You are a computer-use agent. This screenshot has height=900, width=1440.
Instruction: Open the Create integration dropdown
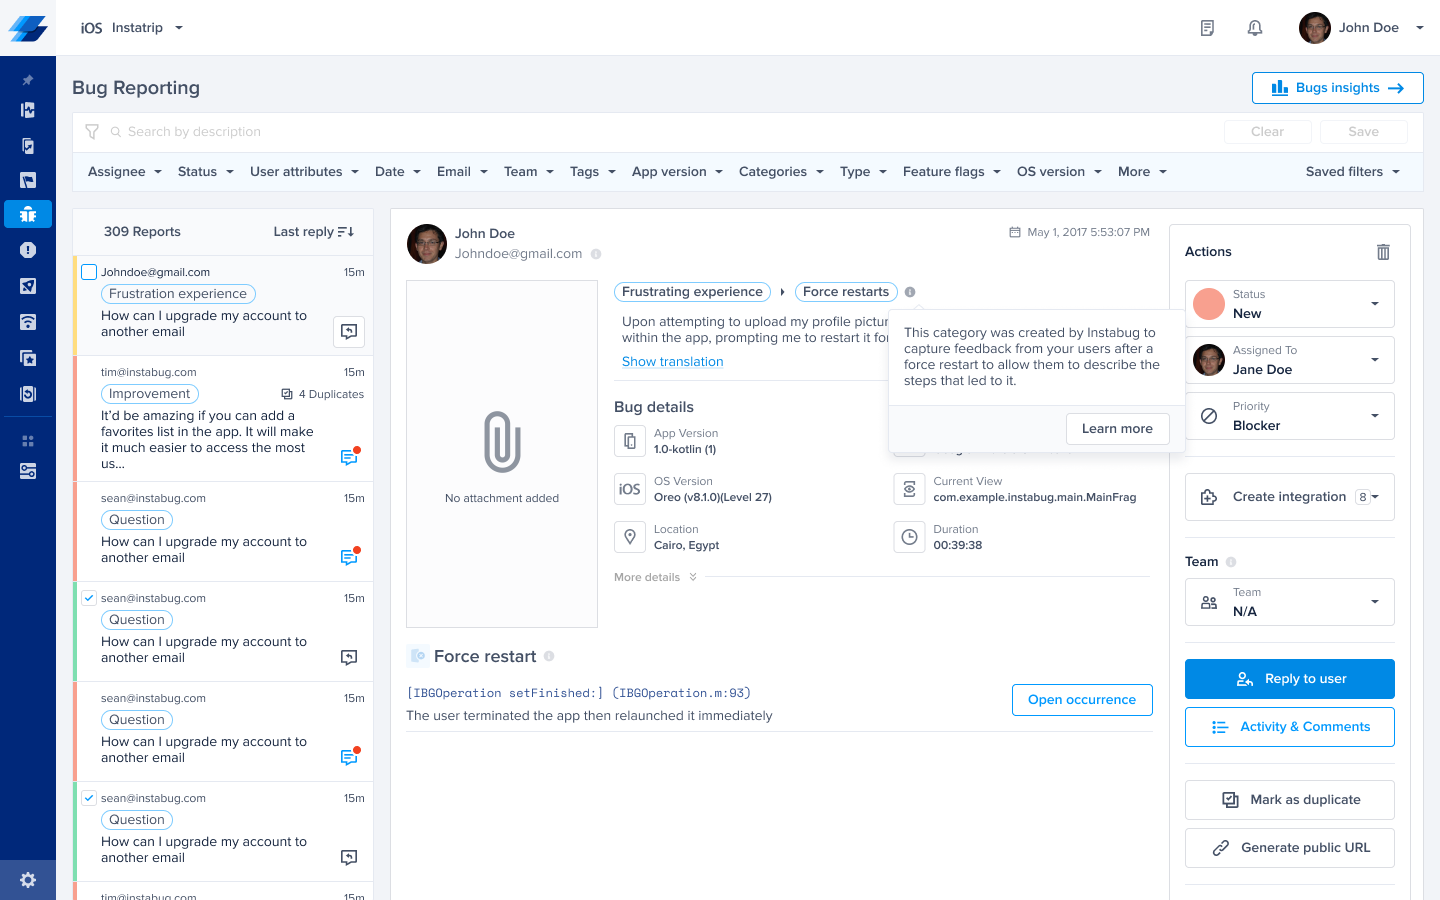click(1290, 497)
